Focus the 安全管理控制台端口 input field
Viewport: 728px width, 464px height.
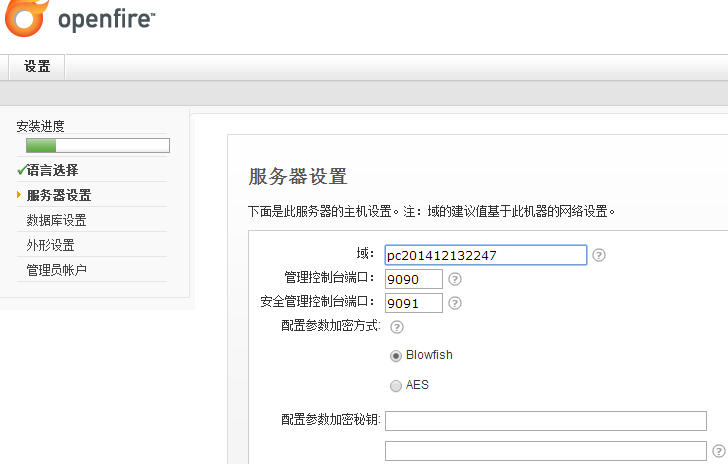(x=414, y=303)
